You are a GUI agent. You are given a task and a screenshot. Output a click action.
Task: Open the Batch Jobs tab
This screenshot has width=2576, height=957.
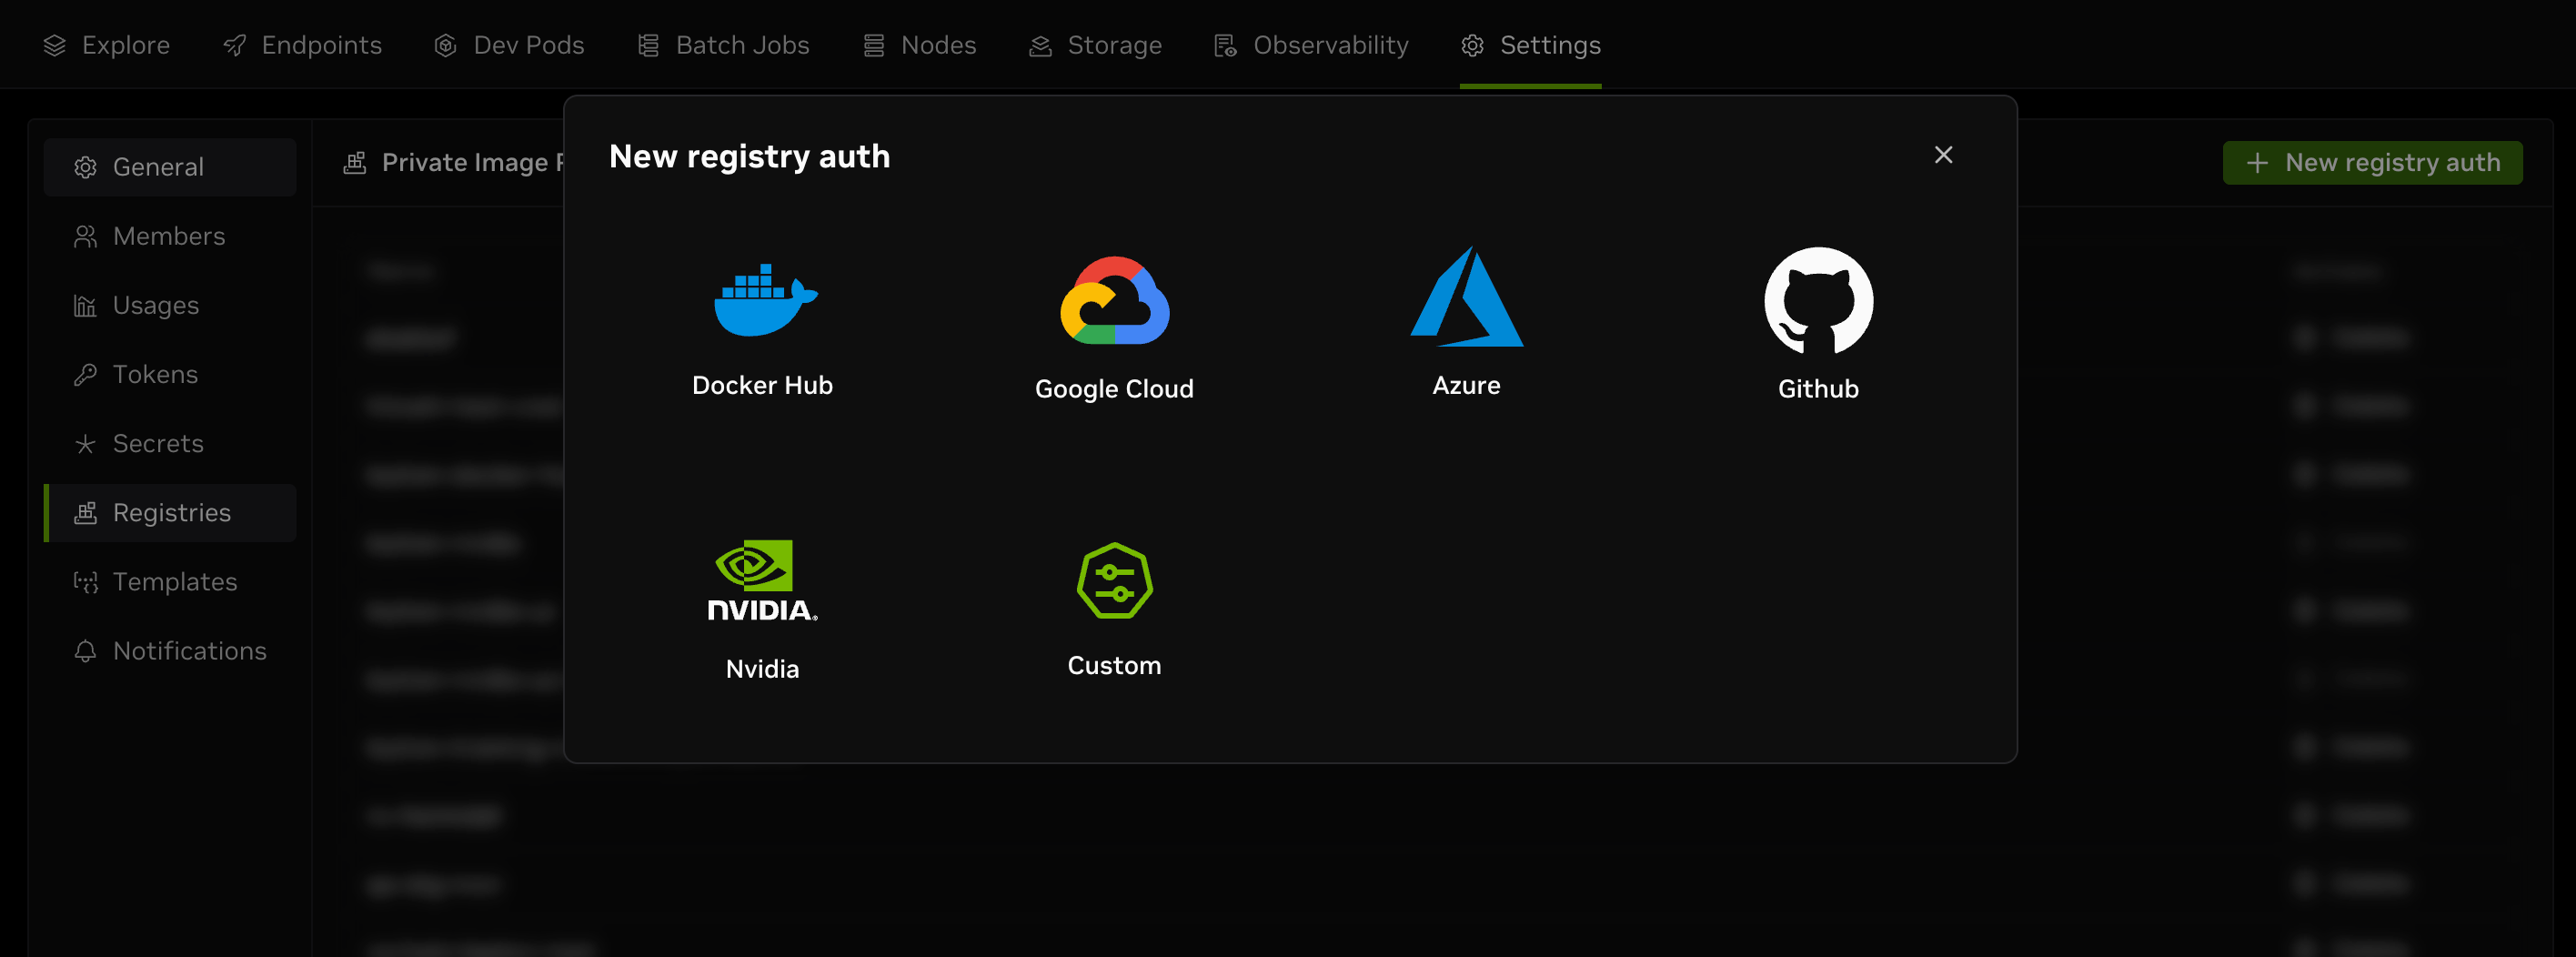point(723,45)
